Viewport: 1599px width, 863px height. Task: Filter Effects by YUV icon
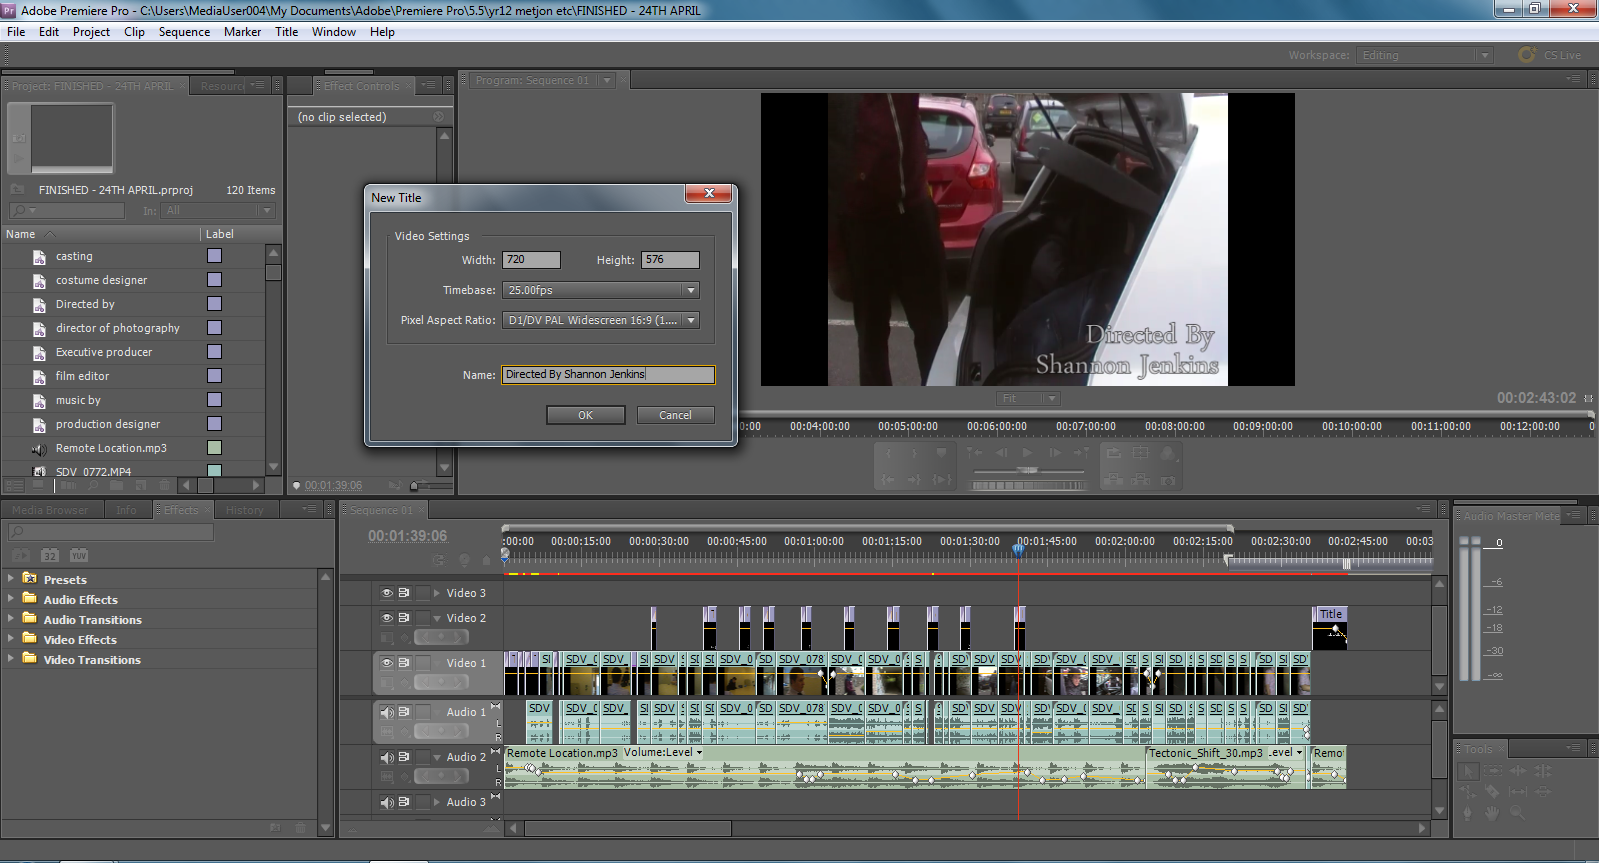(79, 555)
